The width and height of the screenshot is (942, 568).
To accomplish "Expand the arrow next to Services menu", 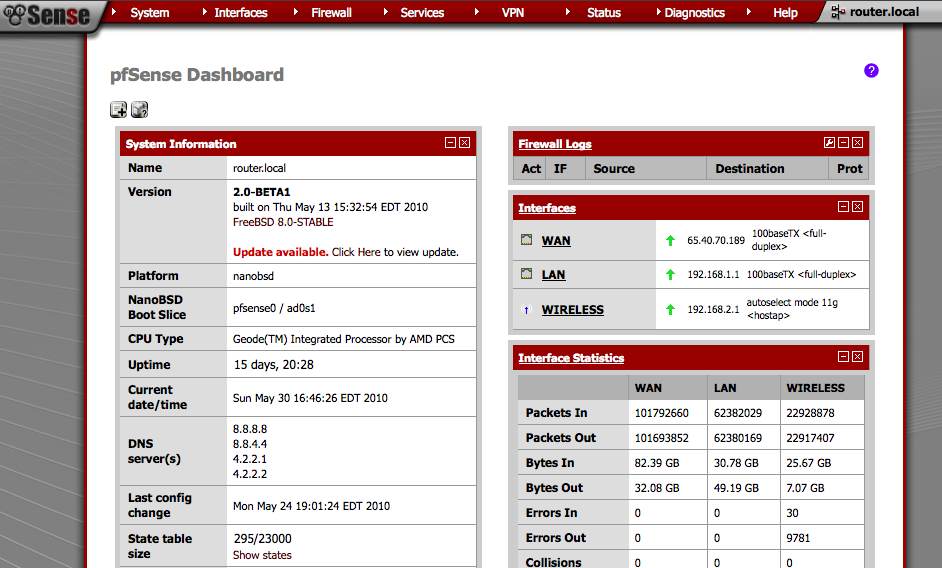I will pos(386,11).
